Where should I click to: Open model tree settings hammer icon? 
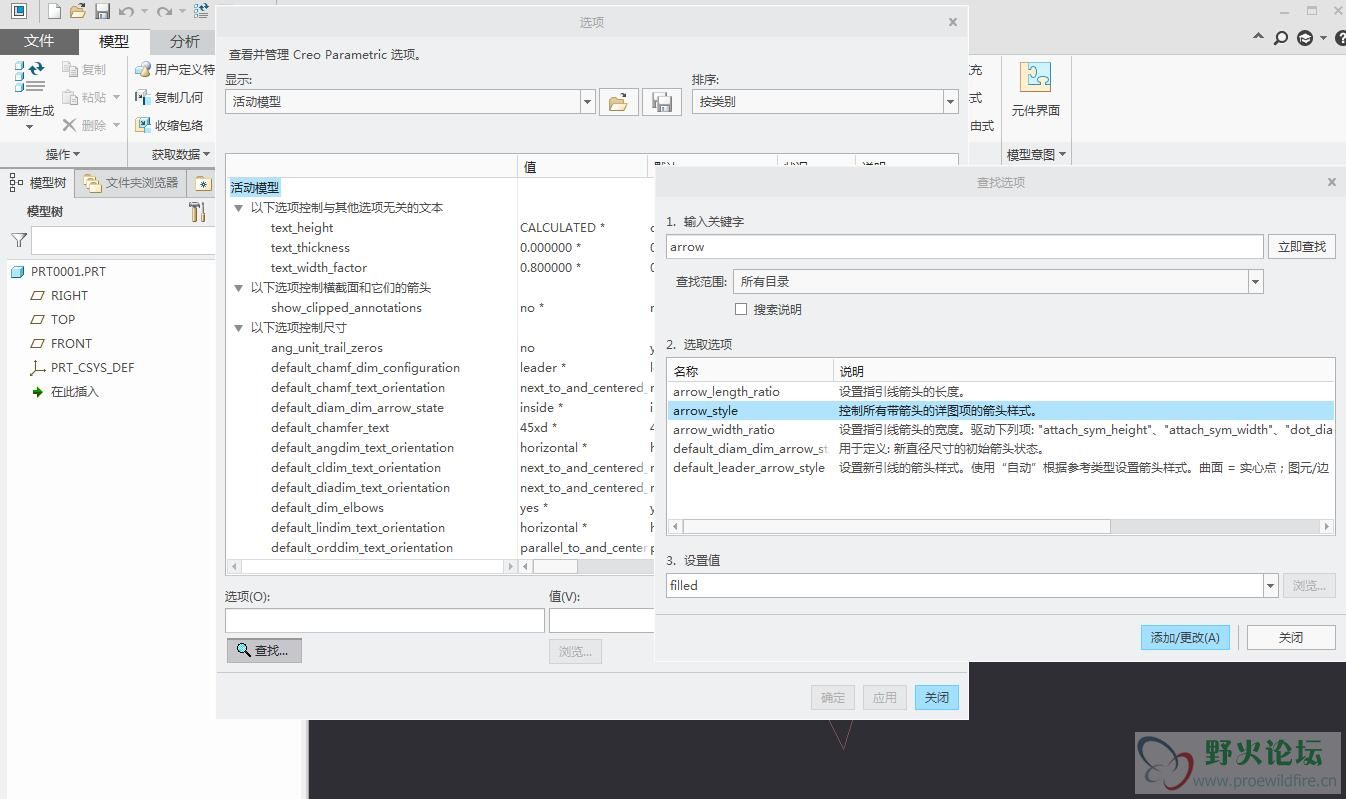pyautogui.click(x=197, y=211)
